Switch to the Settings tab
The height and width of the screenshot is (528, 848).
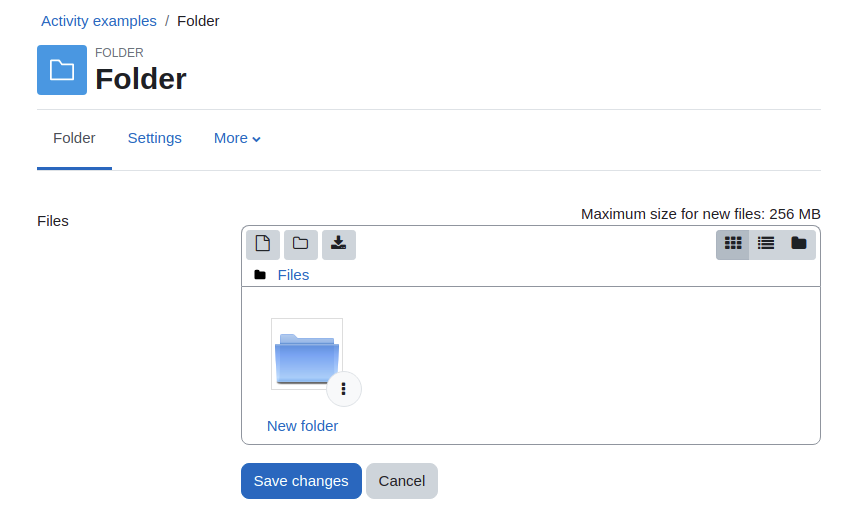(x=155, y=138)
